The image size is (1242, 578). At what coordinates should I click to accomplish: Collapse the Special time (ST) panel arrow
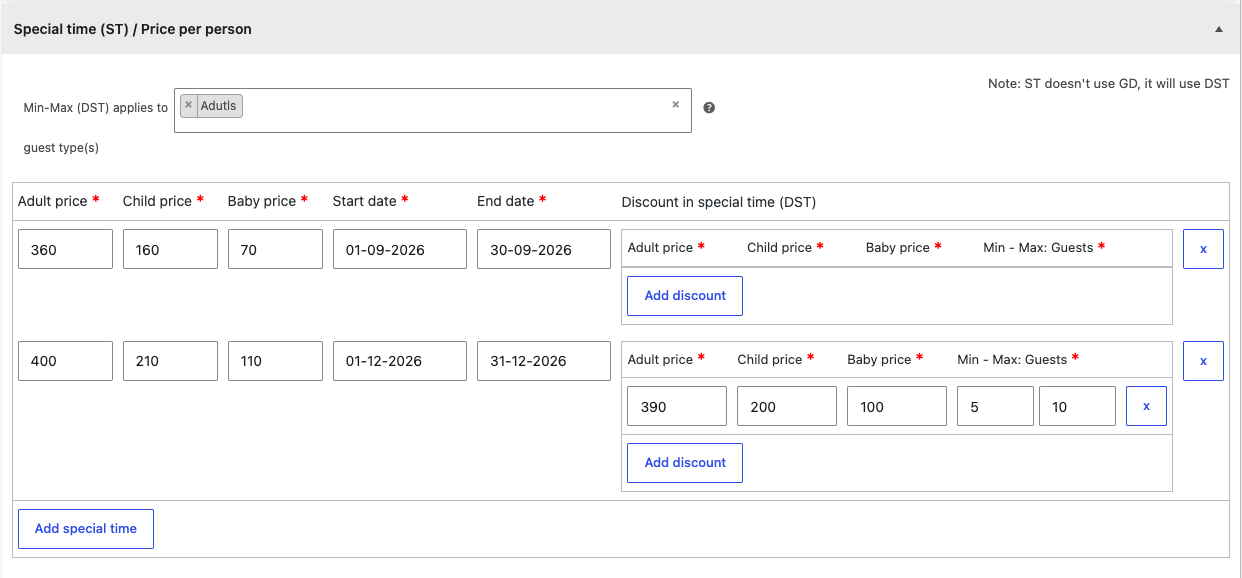[1219, 30]
